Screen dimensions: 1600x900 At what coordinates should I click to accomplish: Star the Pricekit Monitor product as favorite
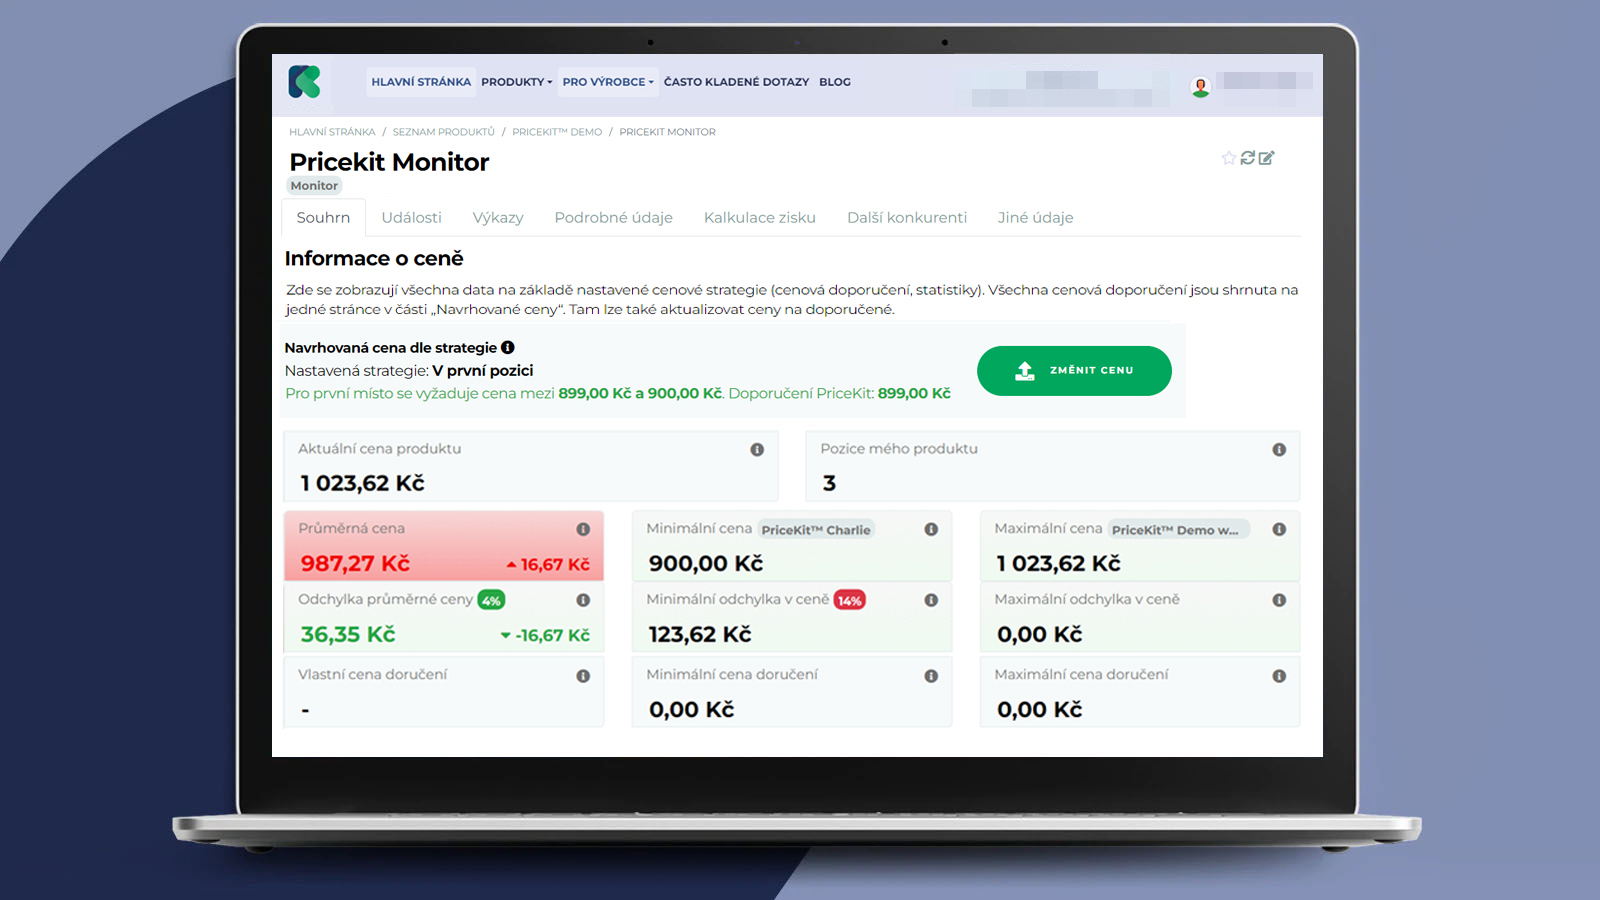pos(1229,158)
